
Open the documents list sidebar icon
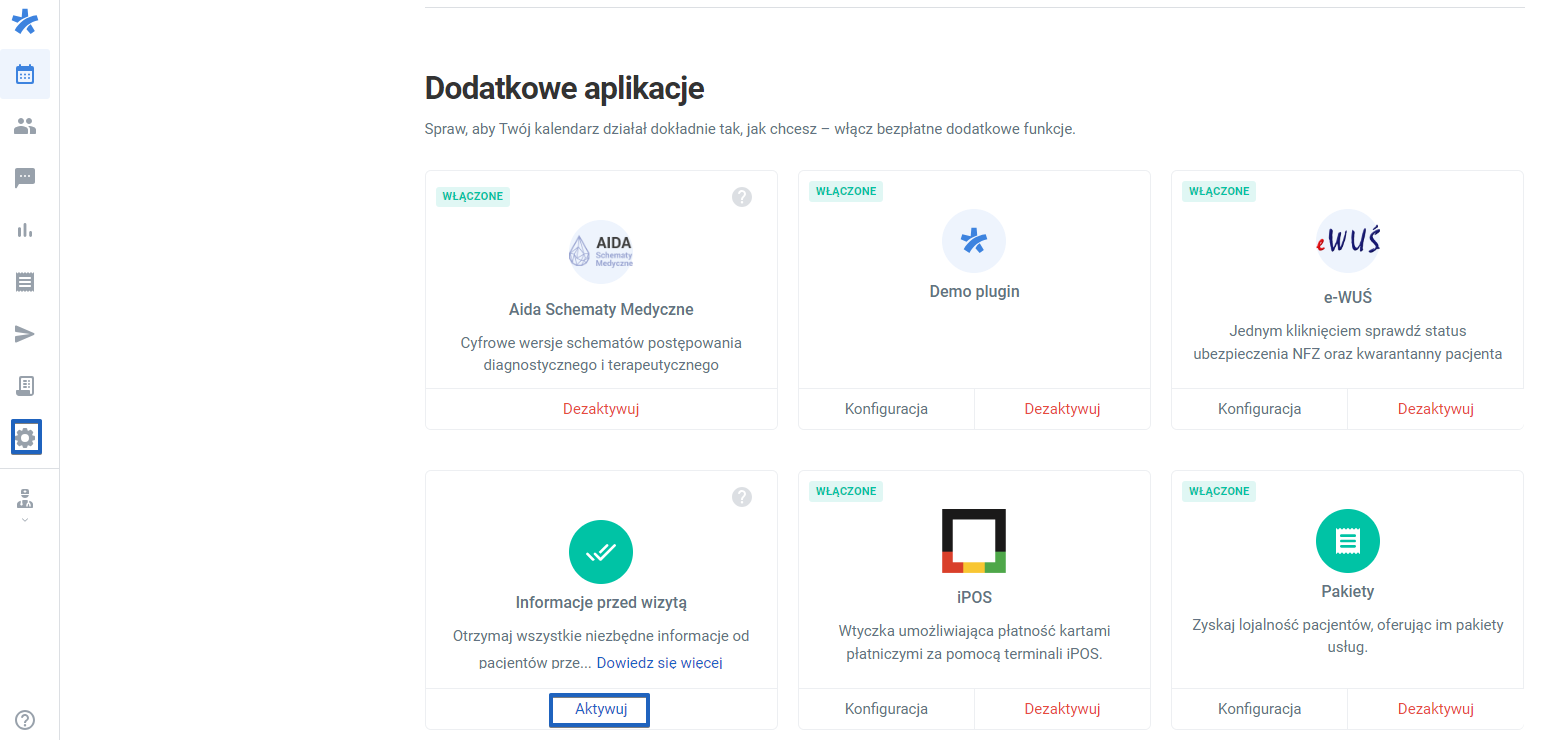pyautogui.click(x=25, y=282)
